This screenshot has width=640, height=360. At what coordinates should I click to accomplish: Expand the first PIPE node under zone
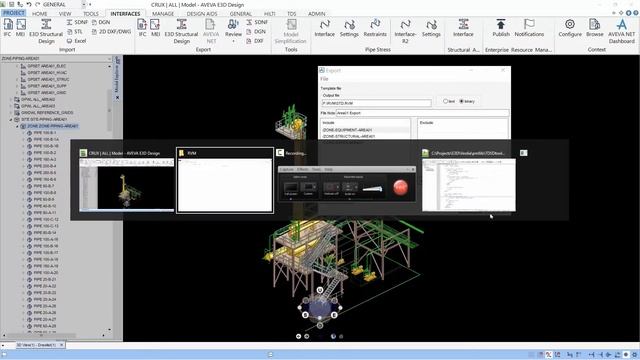tap(23, 133)
